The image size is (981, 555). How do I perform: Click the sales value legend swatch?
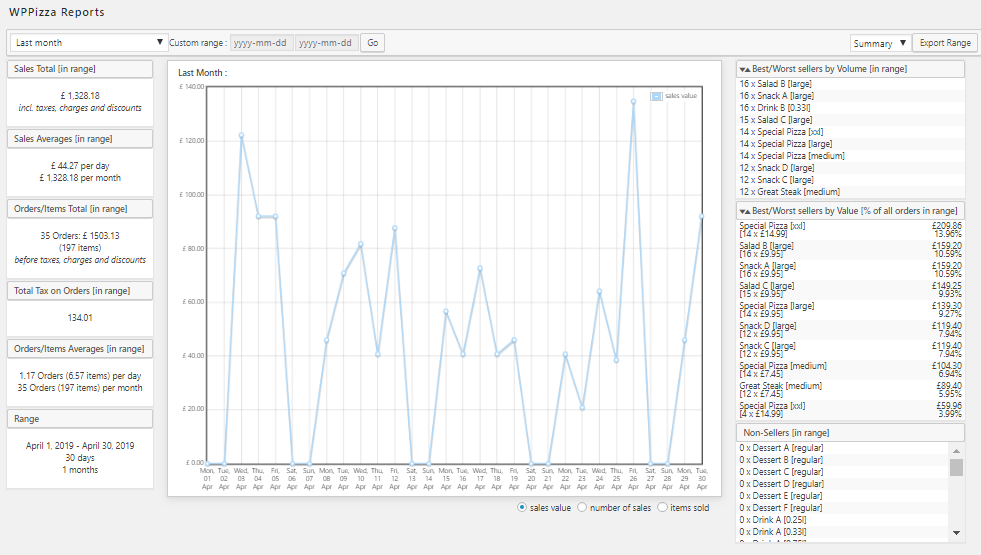click(656, 96)
